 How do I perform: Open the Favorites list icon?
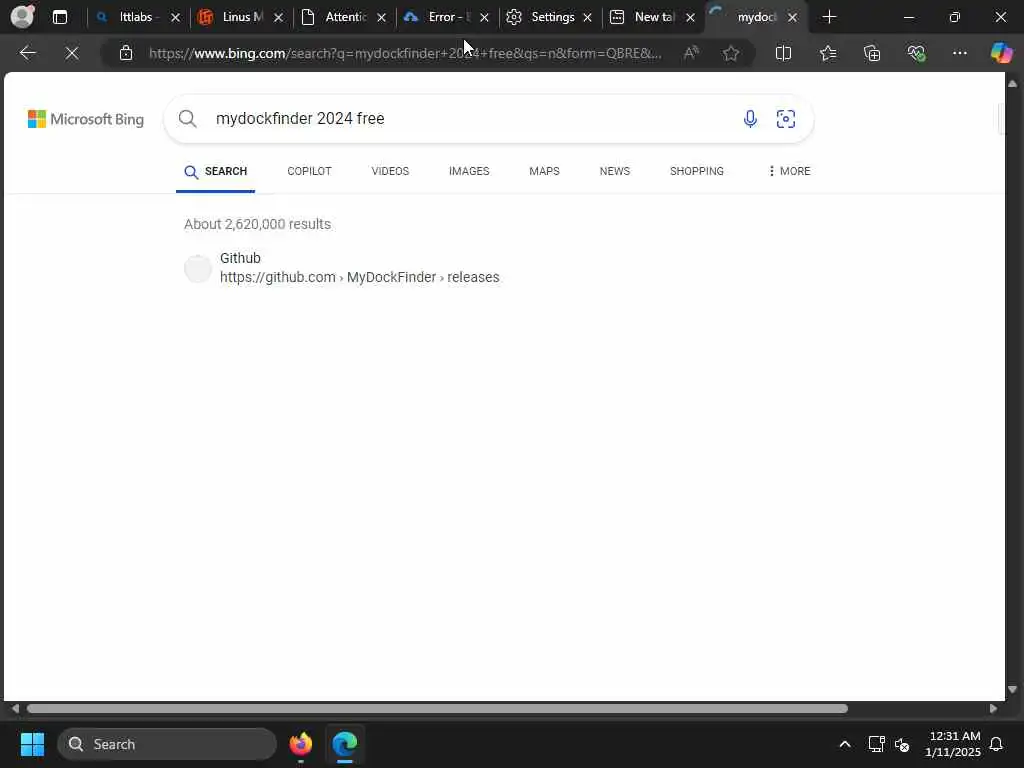click(x=827, y=53)
